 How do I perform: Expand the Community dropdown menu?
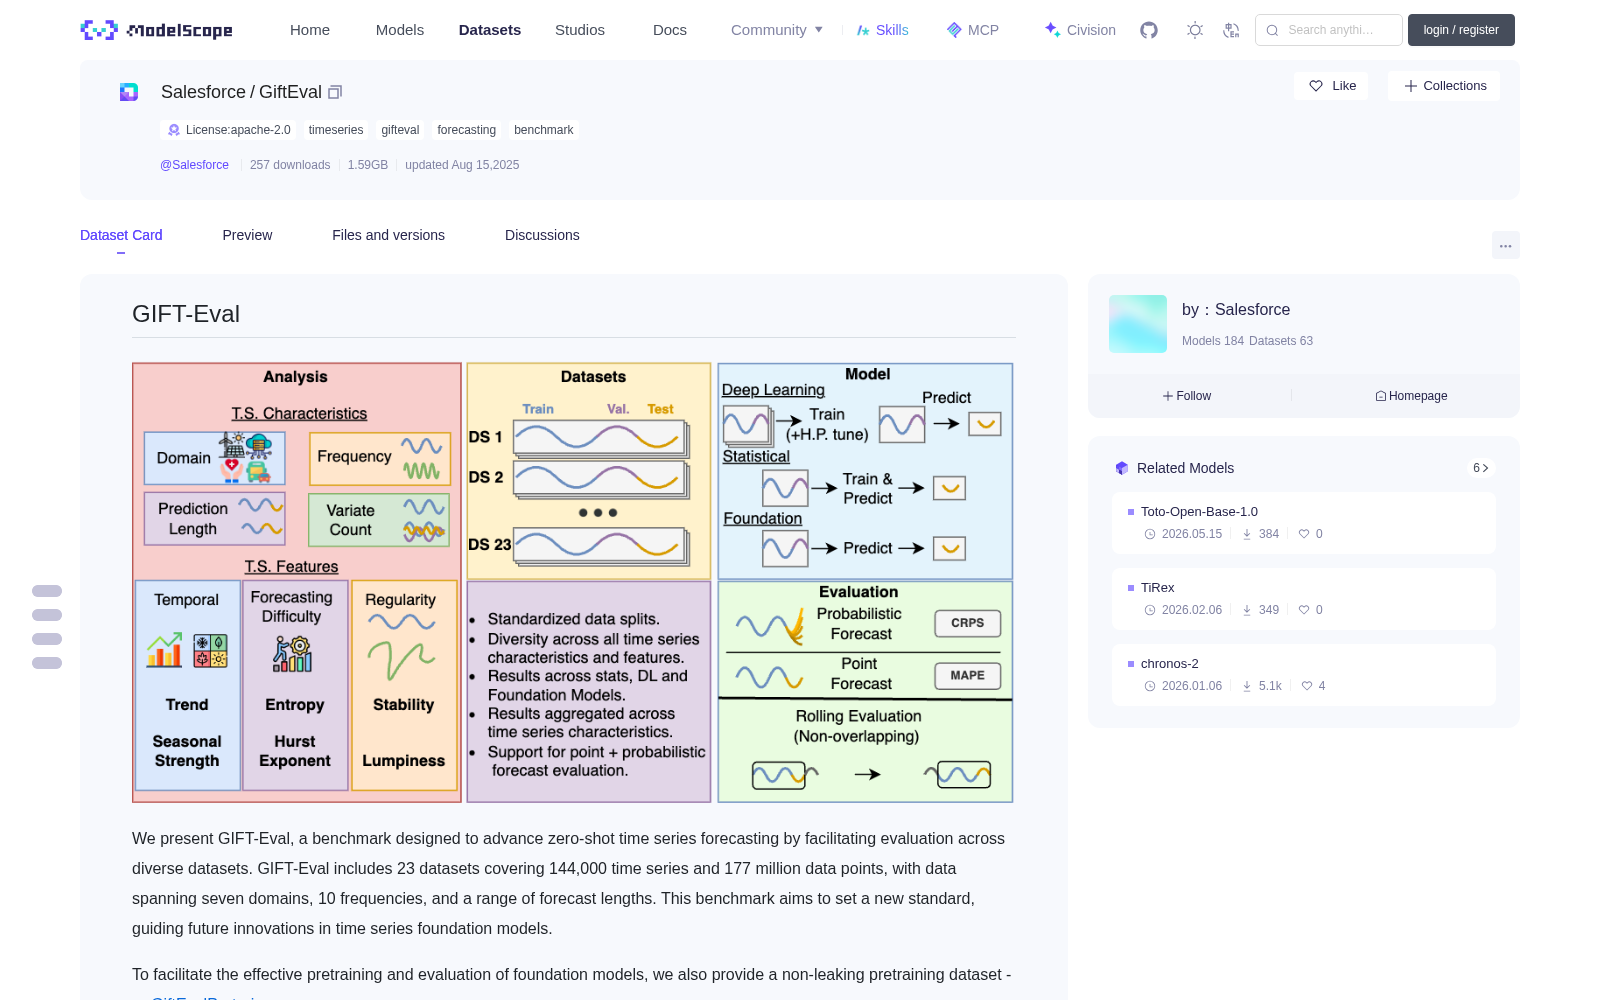coord(777,30)
